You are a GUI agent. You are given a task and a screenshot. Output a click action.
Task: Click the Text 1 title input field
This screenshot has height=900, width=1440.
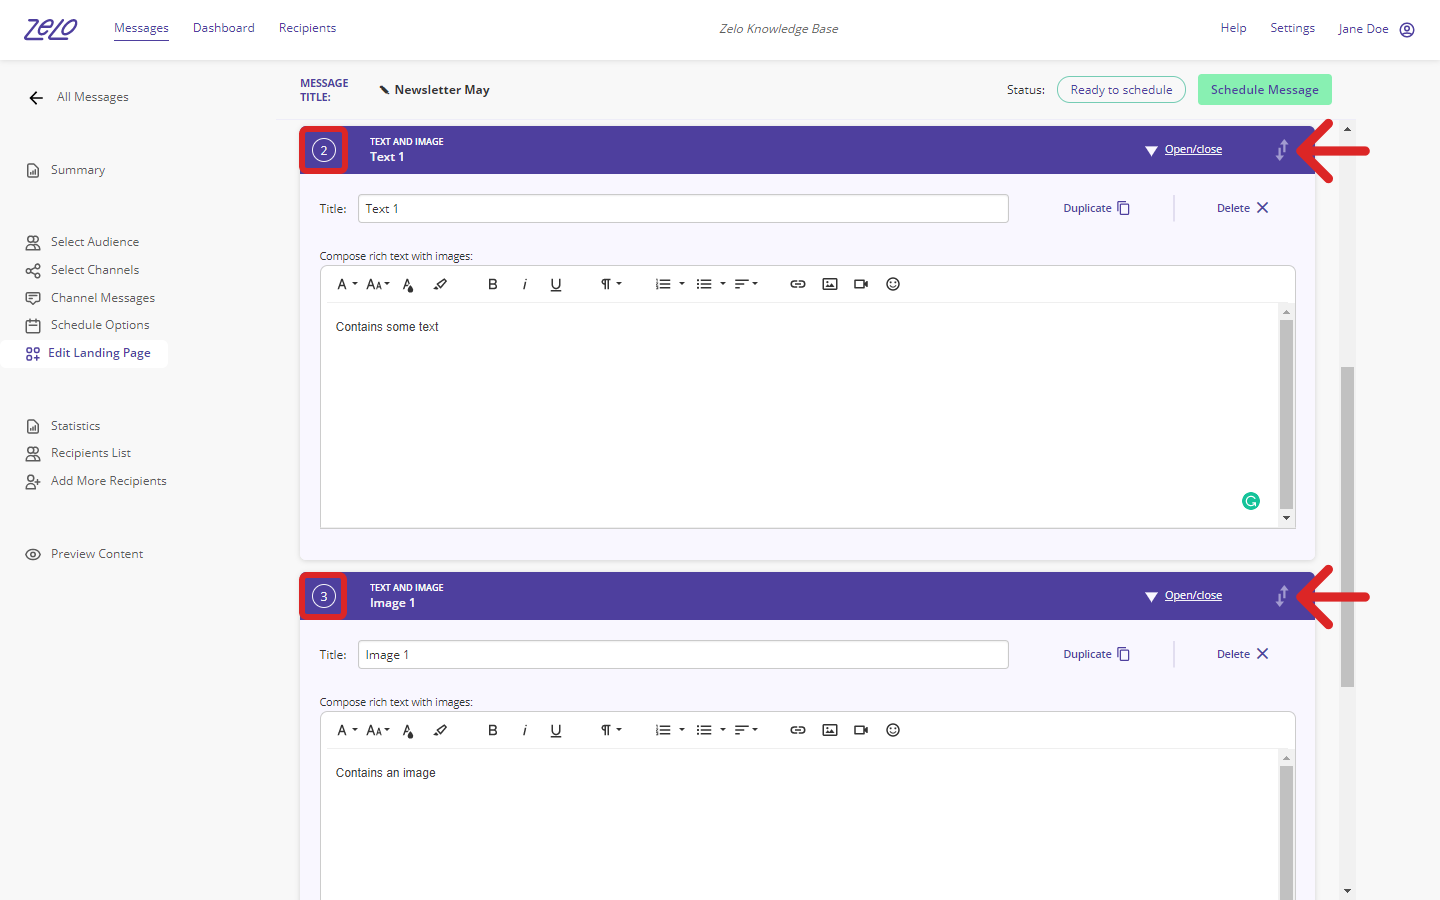683,209
